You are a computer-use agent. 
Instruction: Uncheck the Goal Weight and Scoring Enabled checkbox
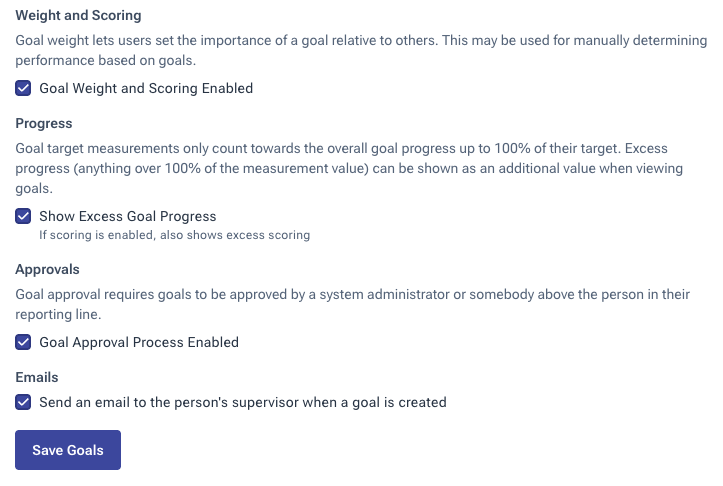tap(24, 88)
